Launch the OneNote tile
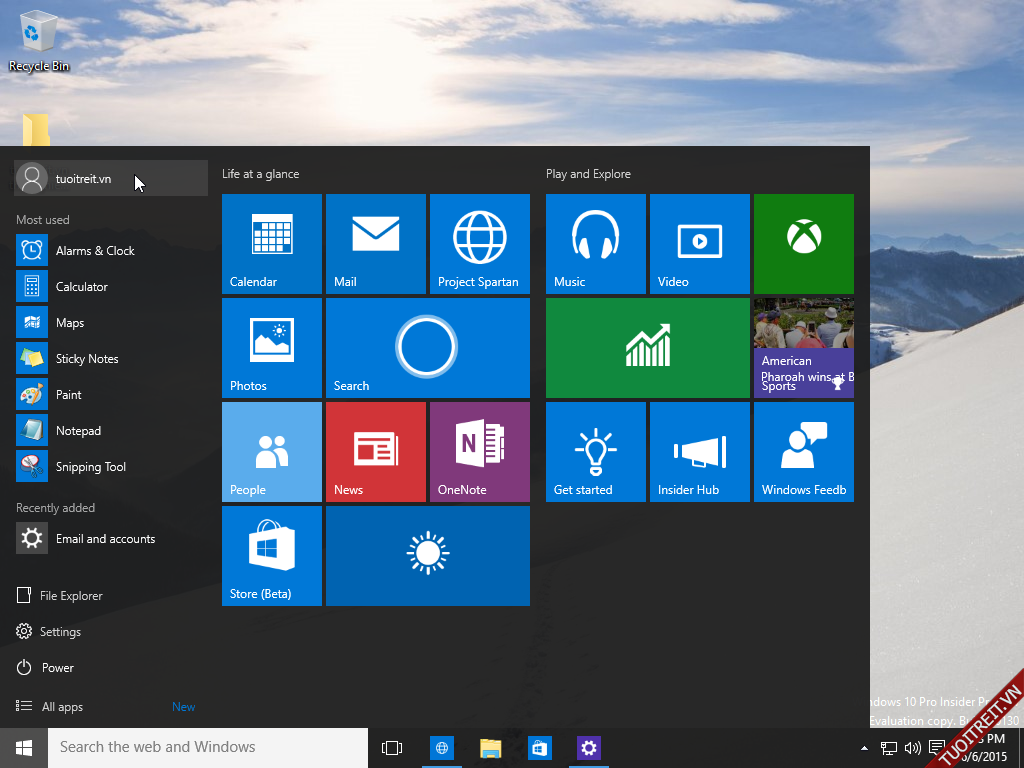The image size is (1024, 768). [479, 451]
